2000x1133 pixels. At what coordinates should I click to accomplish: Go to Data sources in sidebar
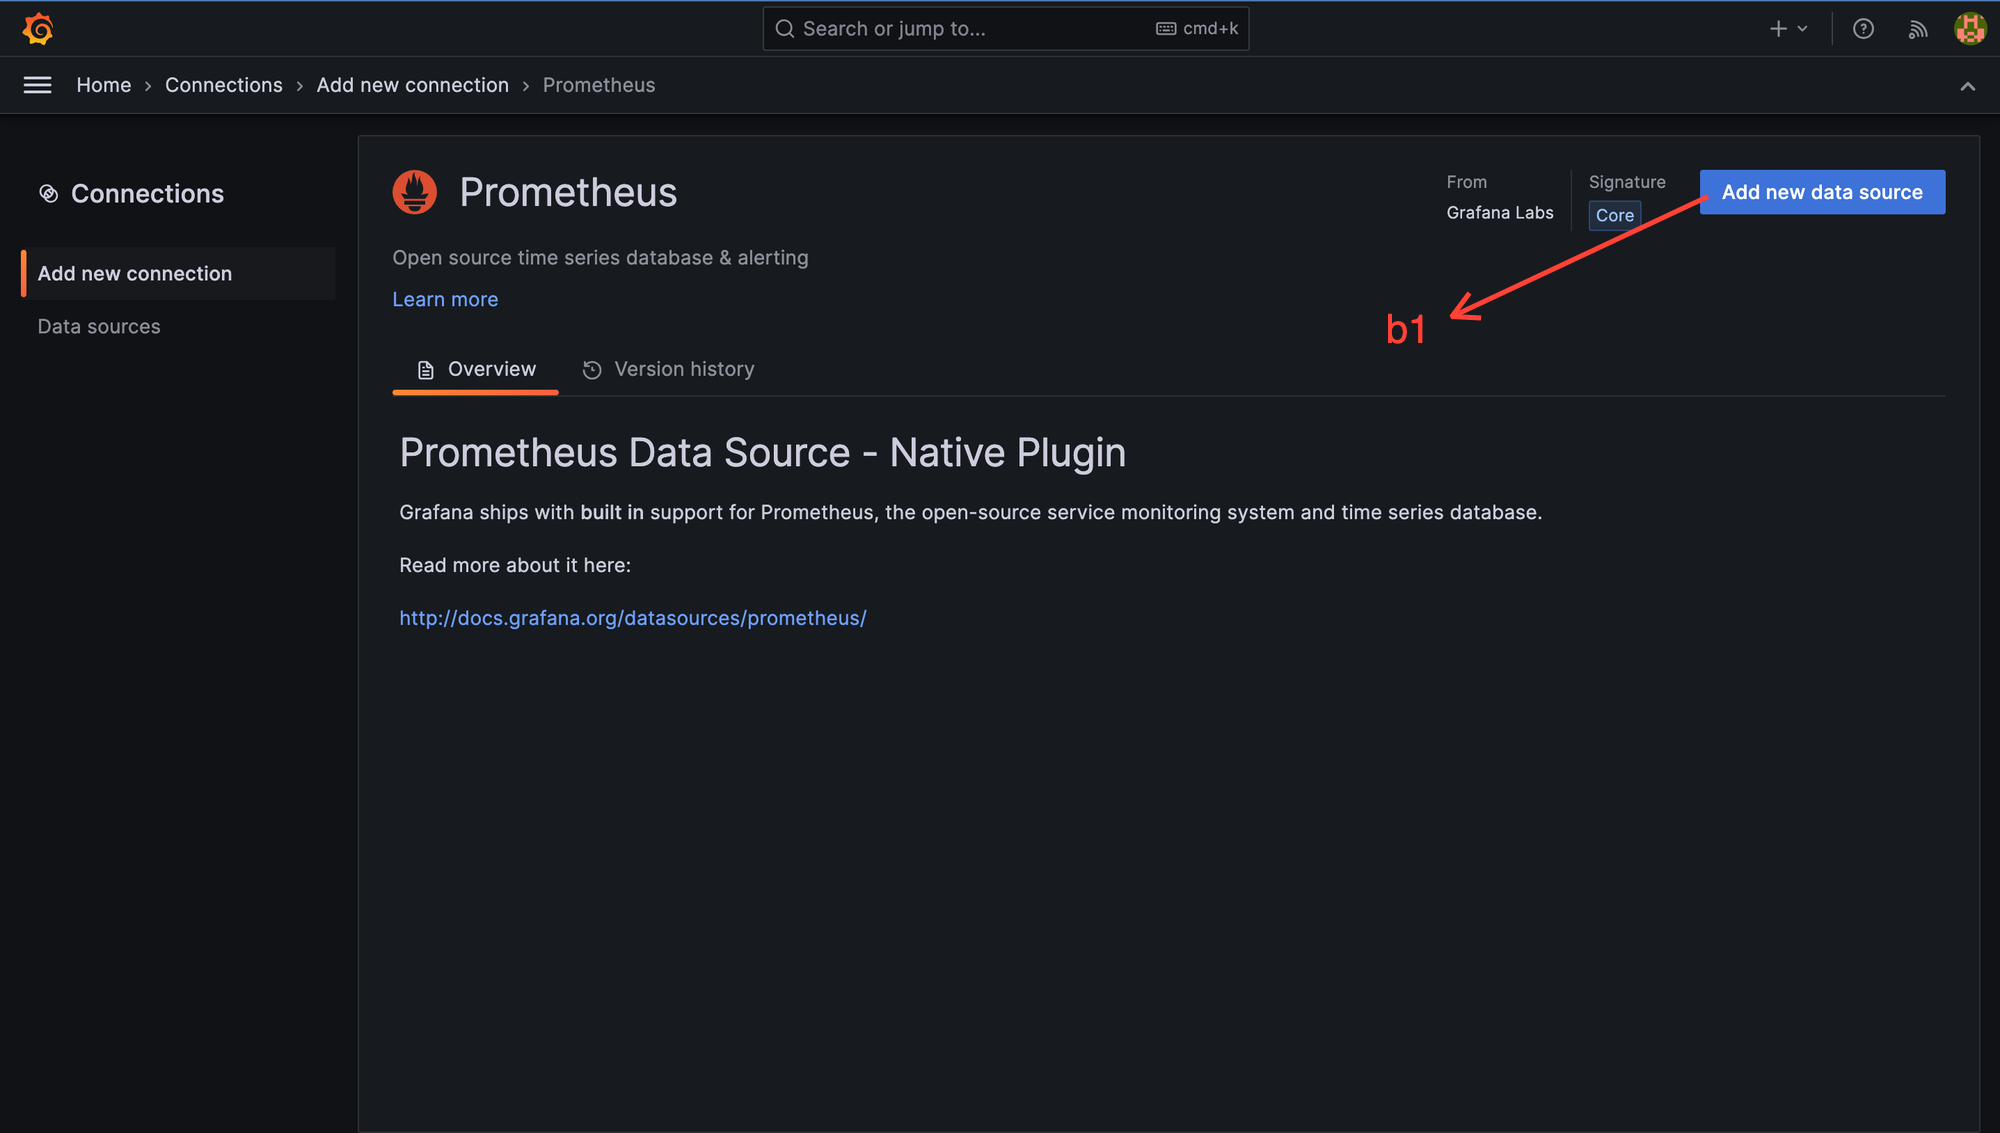click(99, 327)
